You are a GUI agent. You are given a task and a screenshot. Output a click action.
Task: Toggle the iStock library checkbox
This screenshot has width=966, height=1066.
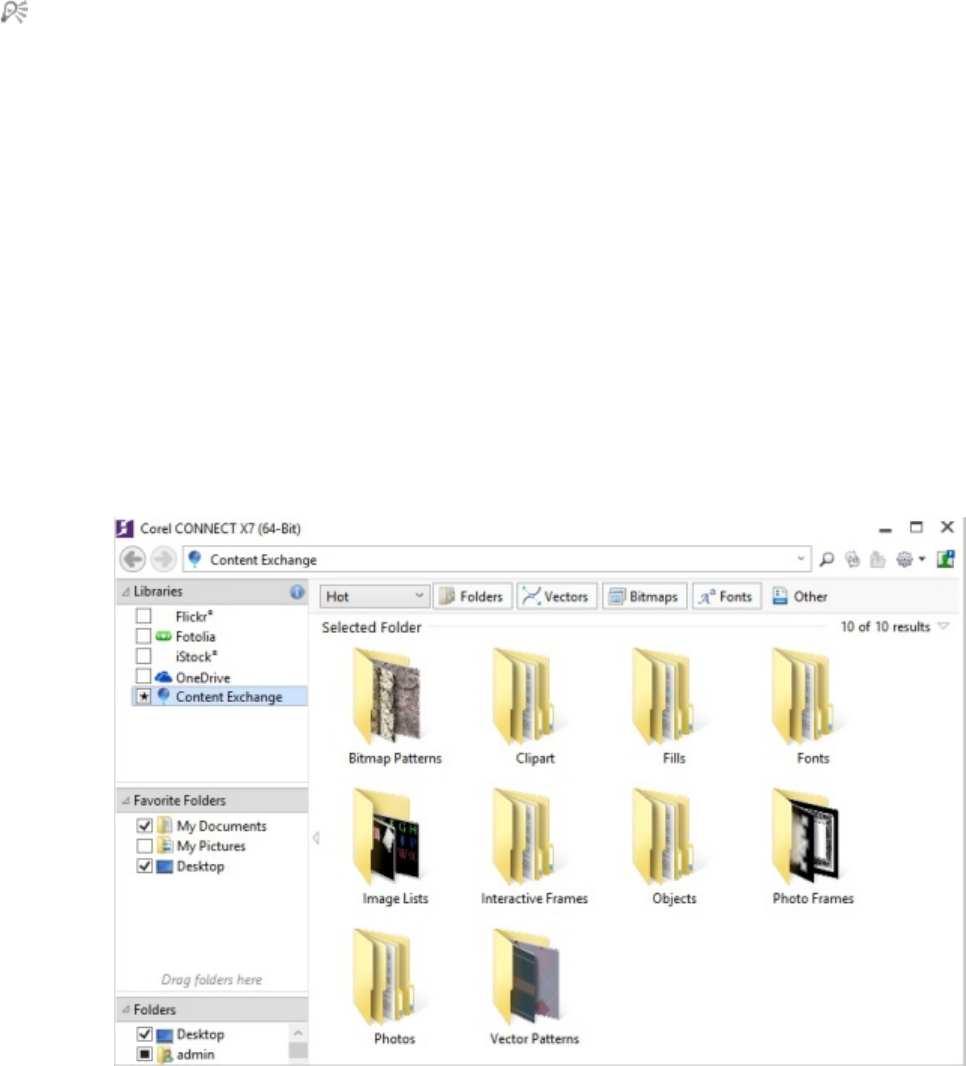[143, 656]
